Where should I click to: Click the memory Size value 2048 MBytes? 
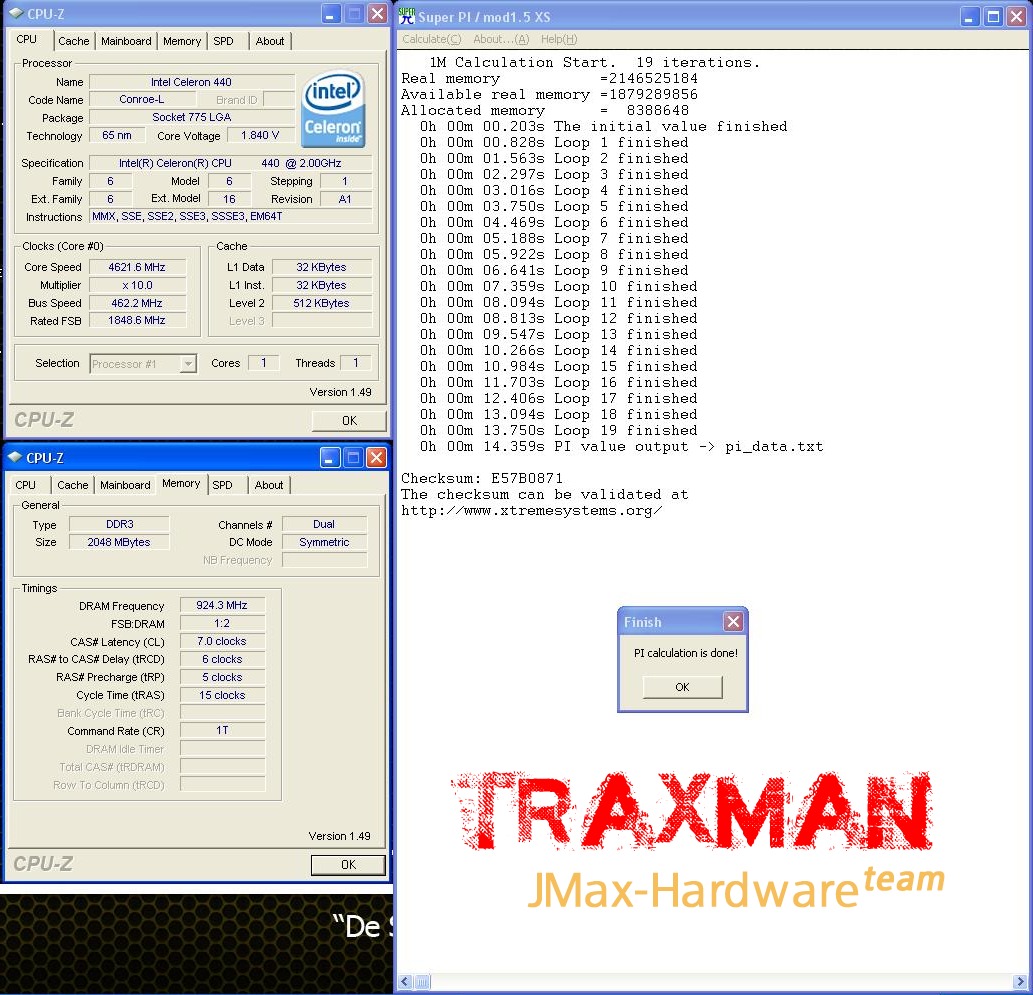click(119, 542)
